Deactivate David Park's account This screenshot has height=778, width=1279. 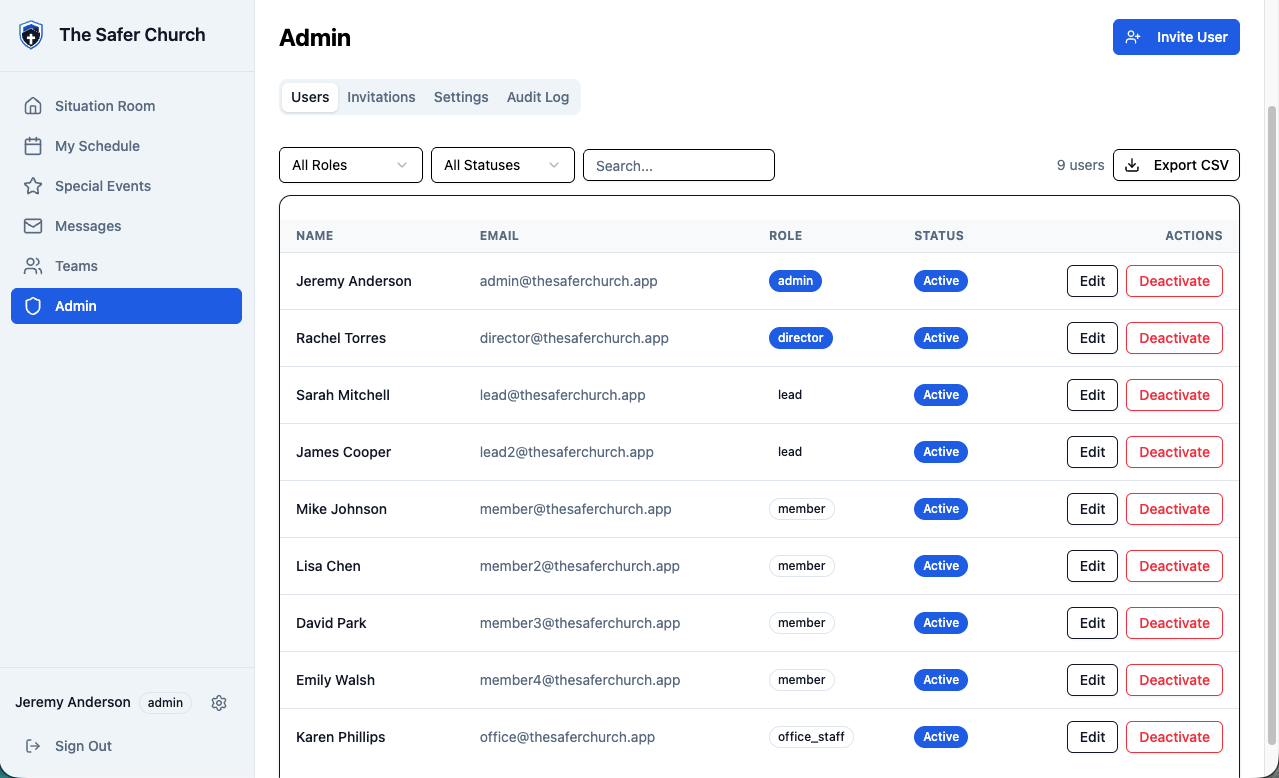pyautogui.click(x=1174, y=623)
